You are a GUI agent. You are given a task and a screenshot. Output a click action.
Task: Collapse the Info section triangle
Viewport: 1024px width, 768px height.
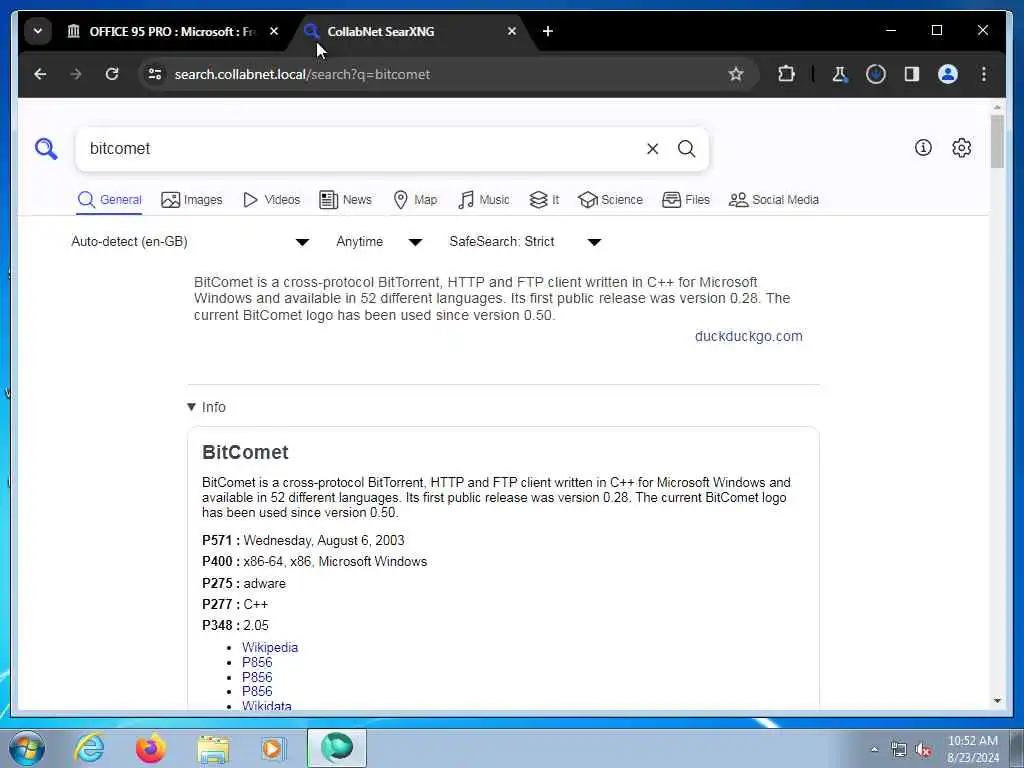point(191,407)
